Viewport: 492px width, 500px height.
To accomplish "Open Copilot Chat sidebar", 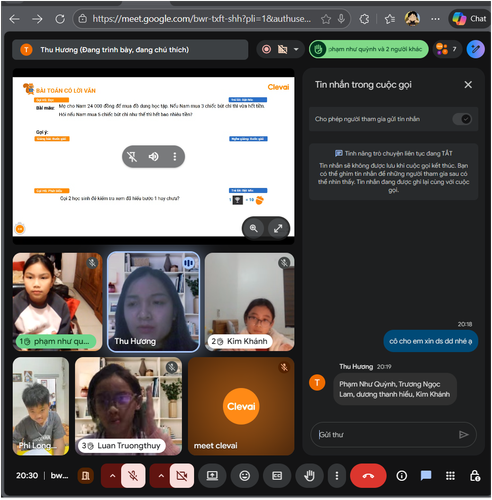I will 470,19.
